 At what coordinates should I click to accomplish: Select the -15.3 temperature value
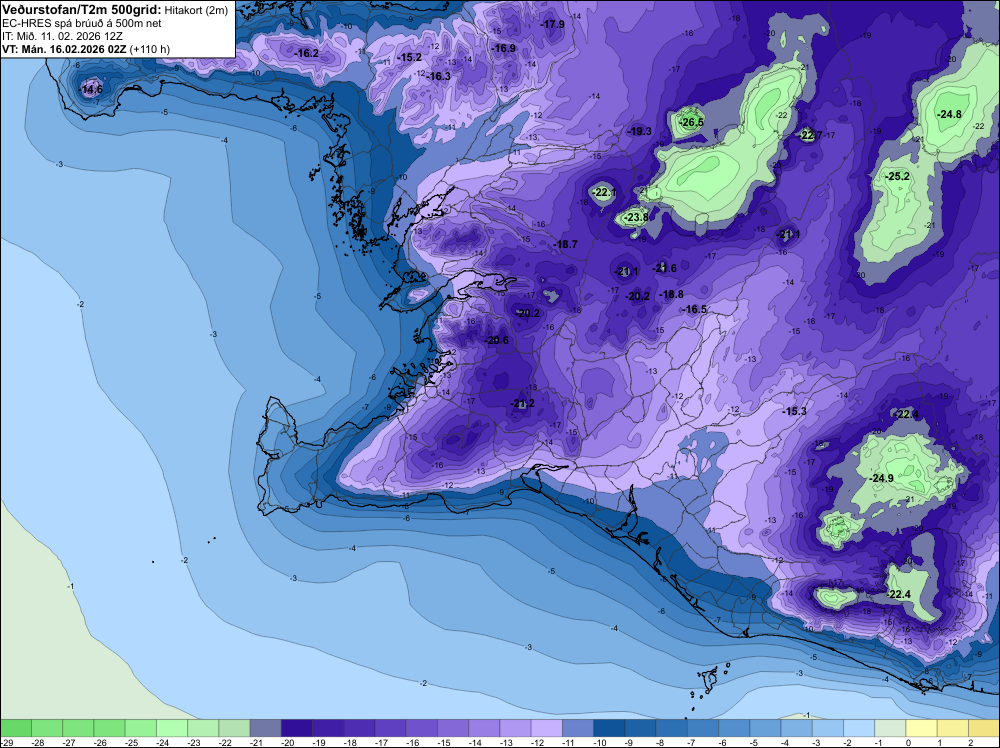pos(795,412)
